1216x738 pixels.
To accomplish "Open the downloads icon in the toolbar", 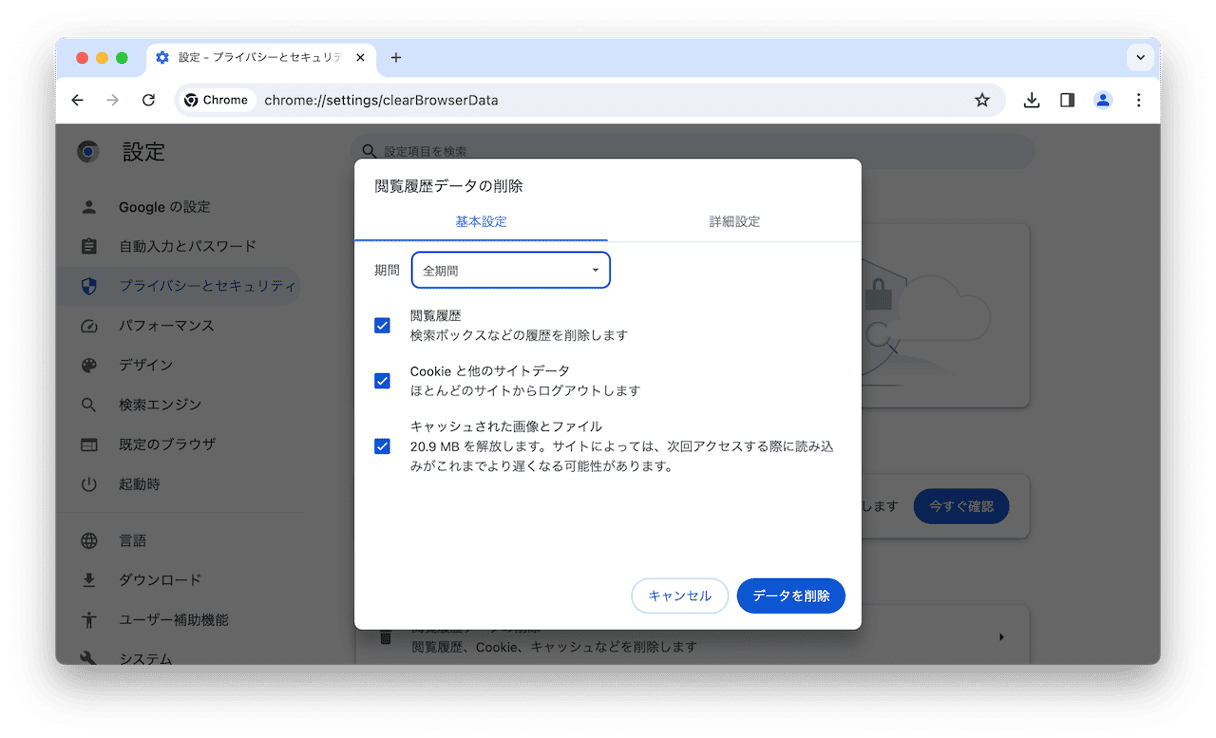I will click(1032, 100).
